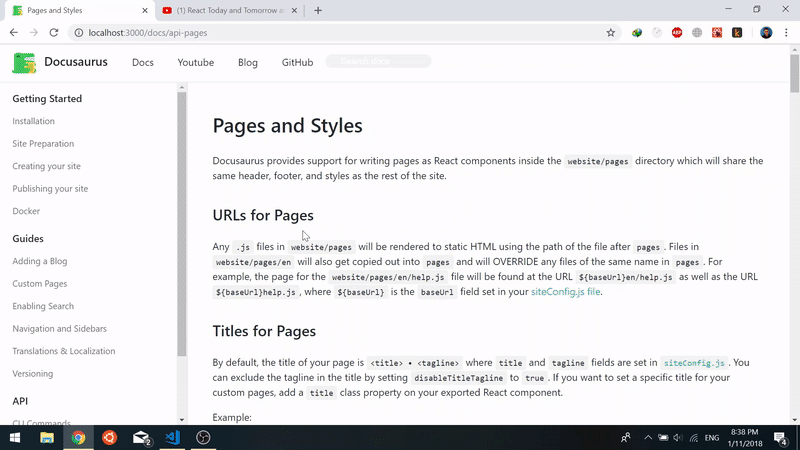Bookmark the page with the star icon

click(611, 33)
